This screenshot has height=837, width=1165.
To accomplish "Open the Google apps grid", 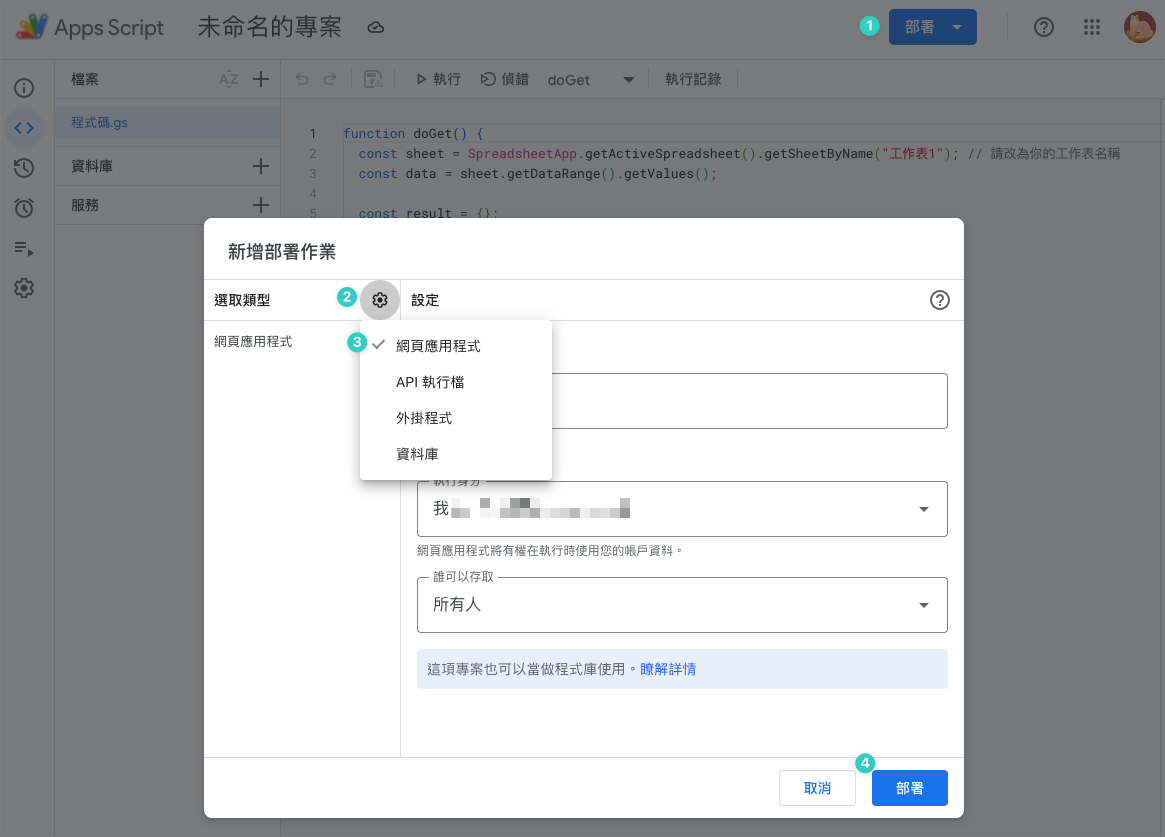I will pos(1091,27).
